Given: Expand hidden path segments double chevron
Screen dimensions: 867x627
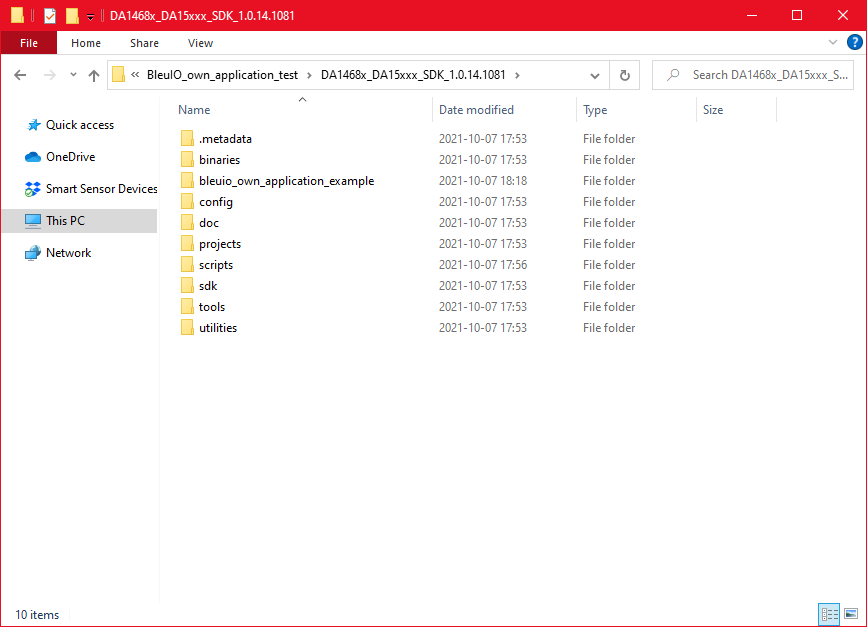Looking at the screenshot, I should [x=135, y=75].
